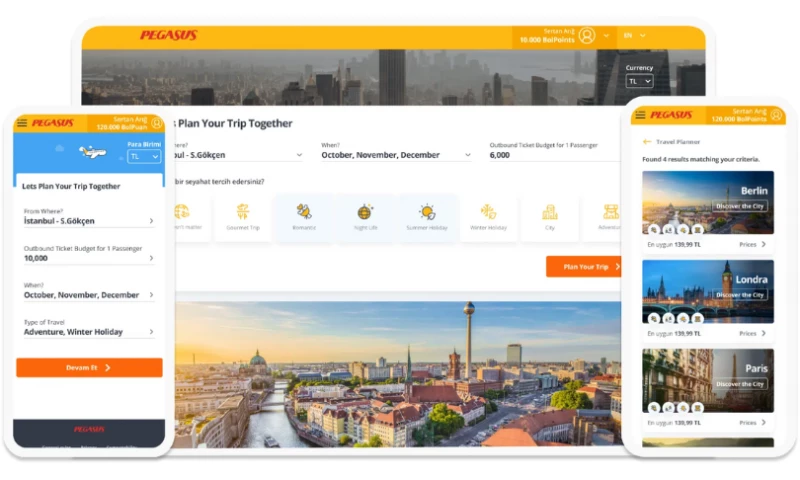Click "Found 4 results matching your criteria." text

701,159
